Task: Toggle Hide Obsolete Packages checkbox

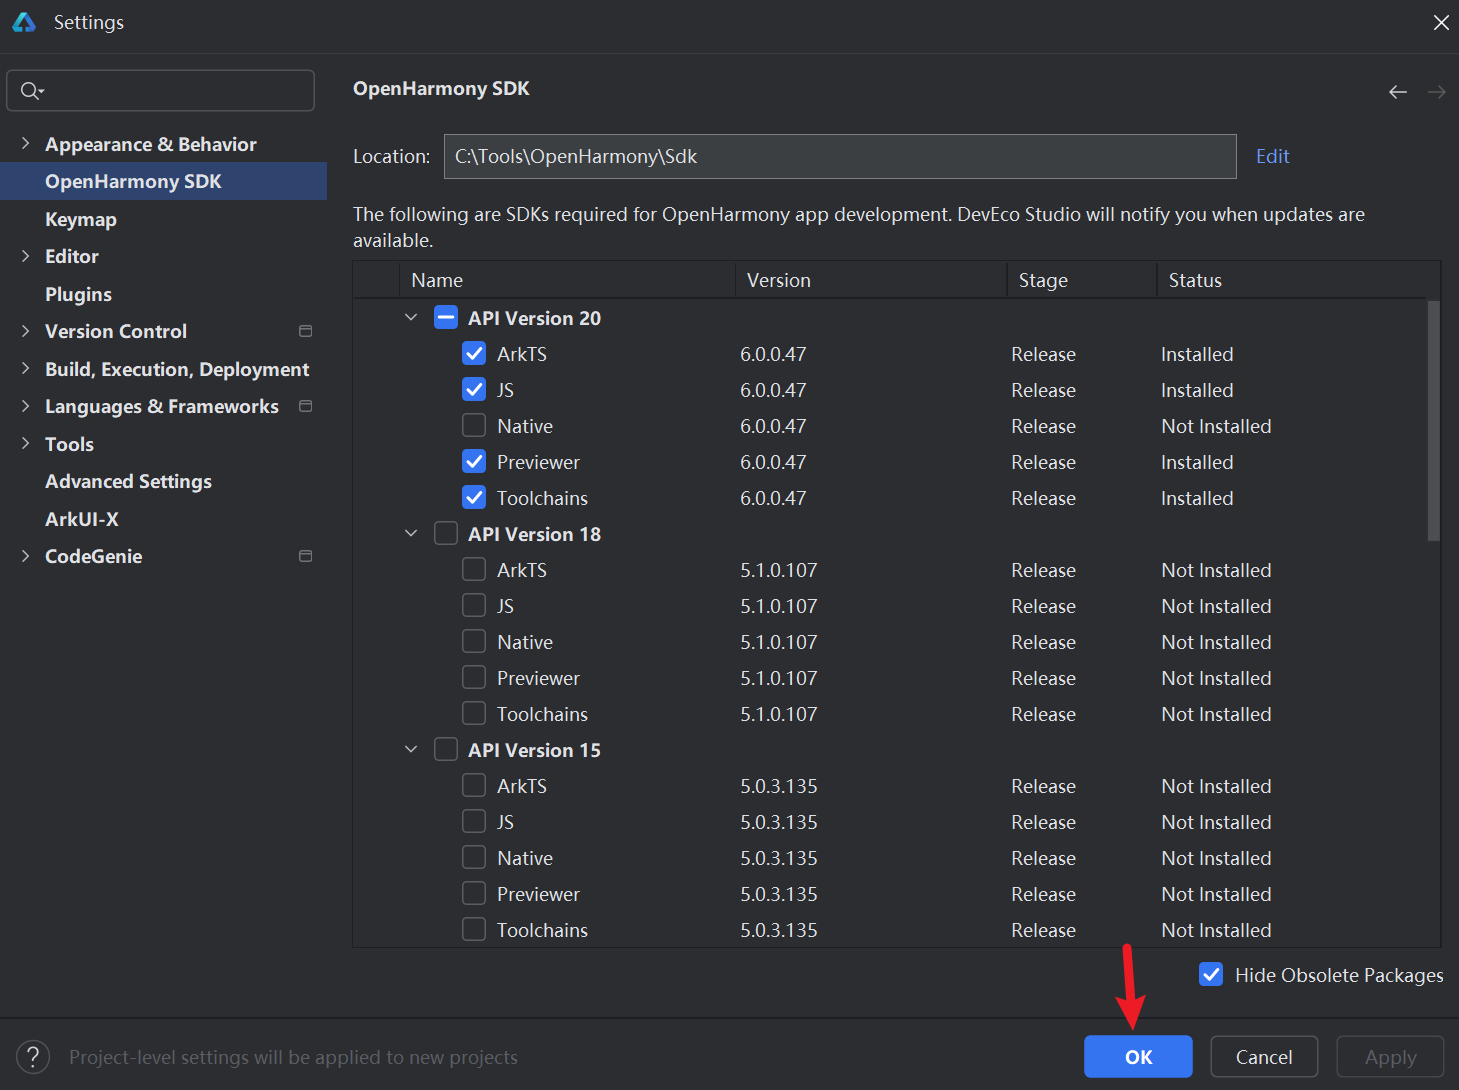Action: [x=1211, y=975]
